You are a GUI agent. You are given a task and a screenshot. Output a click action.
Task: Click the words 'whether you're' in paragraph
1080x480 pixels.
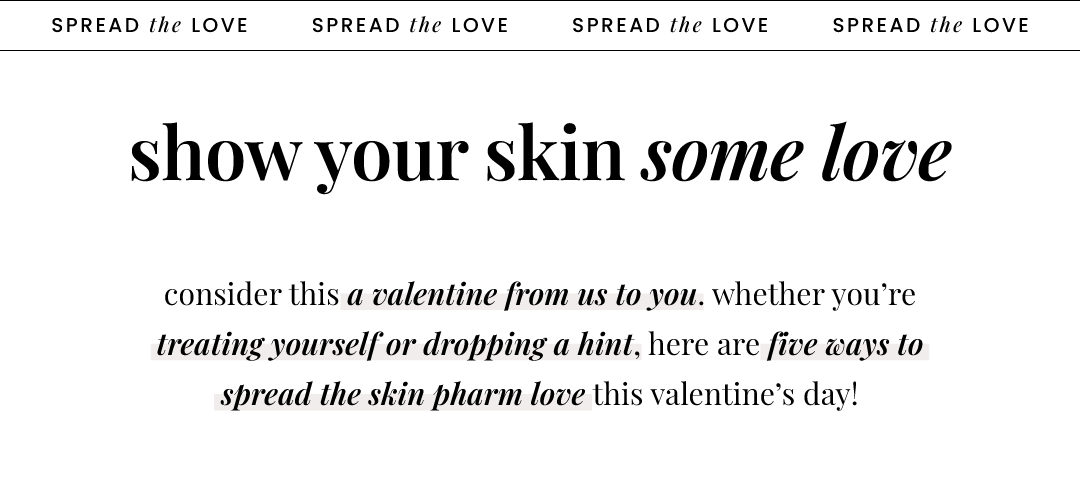pos(813,295)
